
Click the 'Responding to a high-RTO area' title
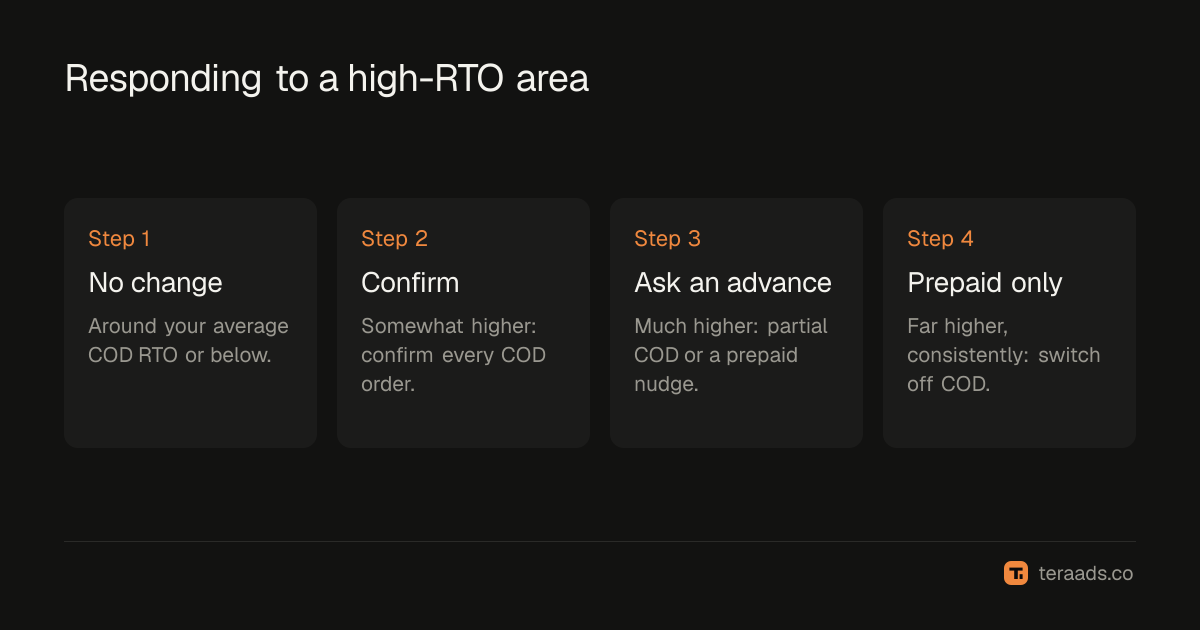pyautogui.click(x=327, y=79)
